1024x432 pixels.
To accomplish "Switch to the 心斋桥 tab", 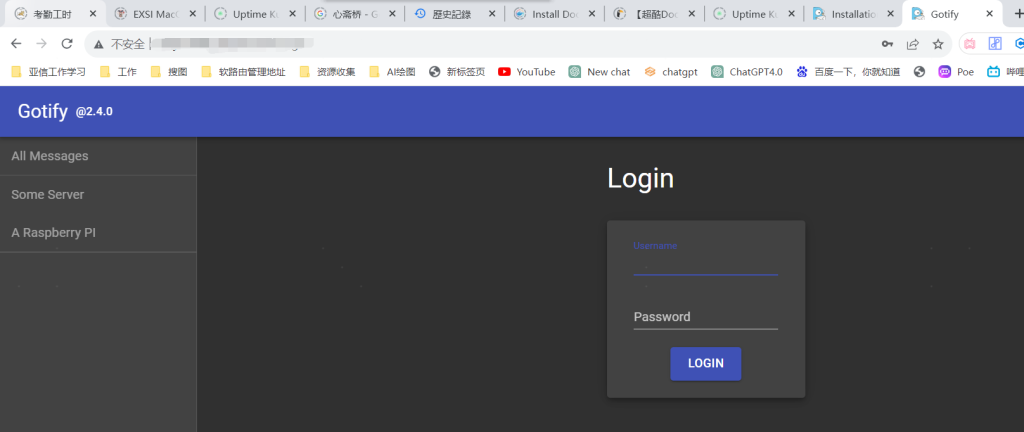I will tap(355, 14).
